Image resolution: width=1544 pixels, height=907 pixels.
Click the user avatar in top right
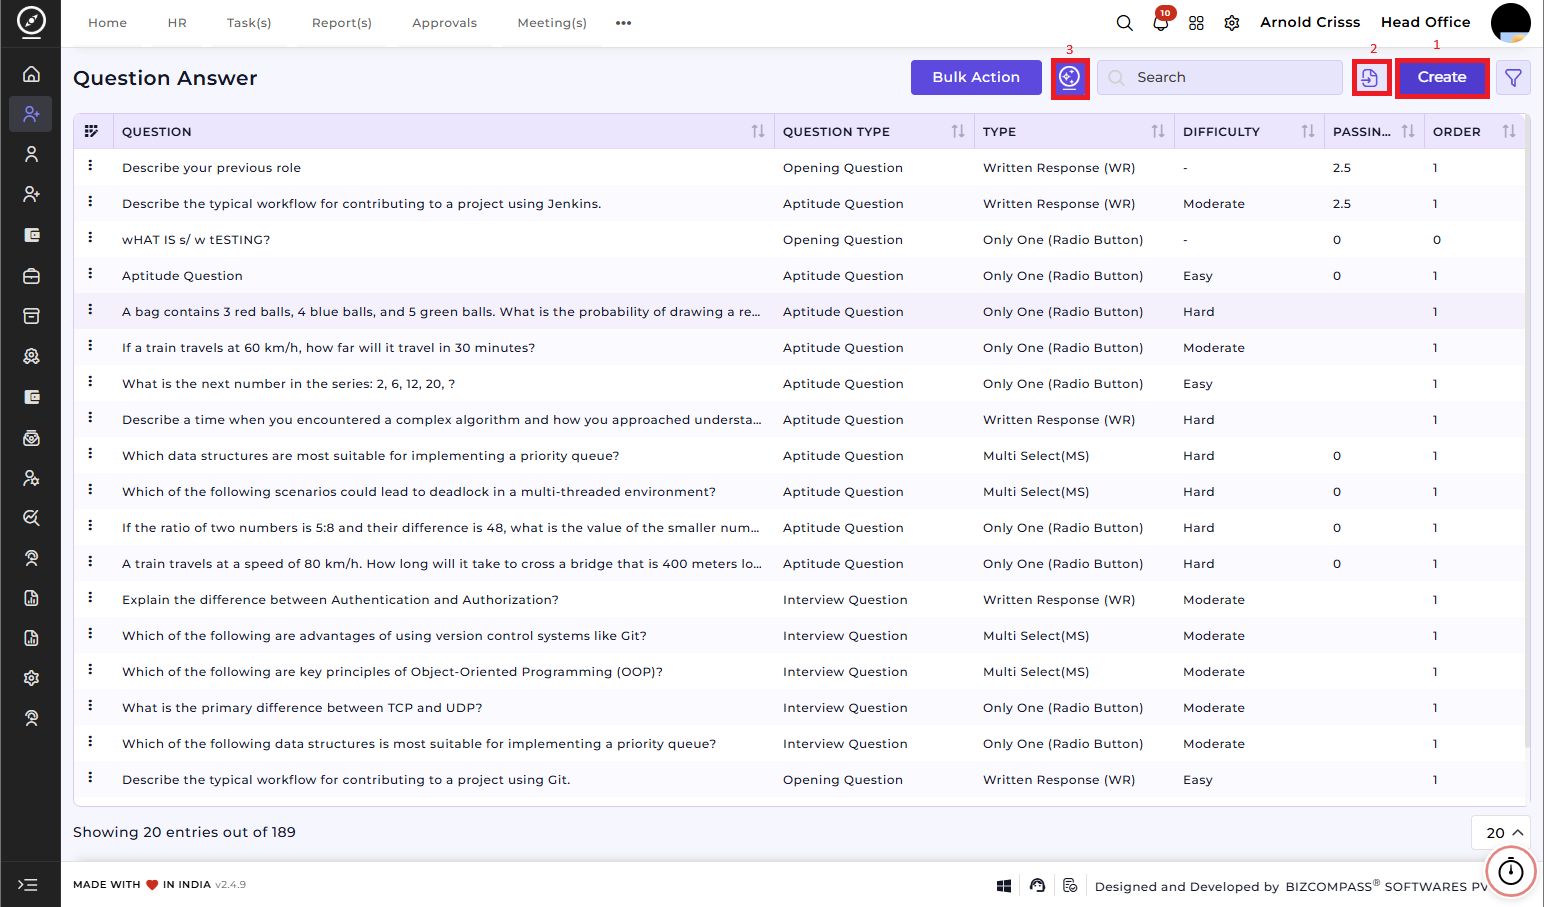1510,22
